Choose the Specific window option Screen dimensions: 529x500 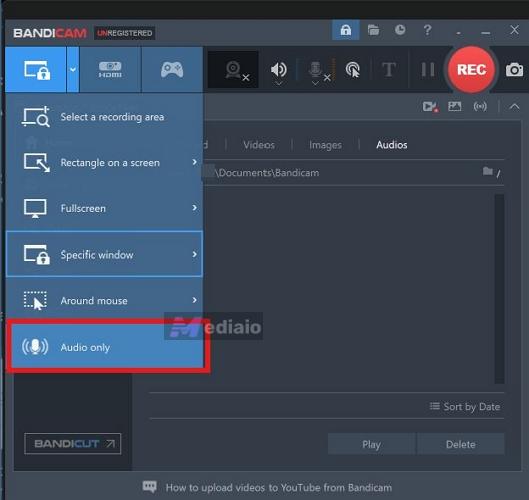105,254
